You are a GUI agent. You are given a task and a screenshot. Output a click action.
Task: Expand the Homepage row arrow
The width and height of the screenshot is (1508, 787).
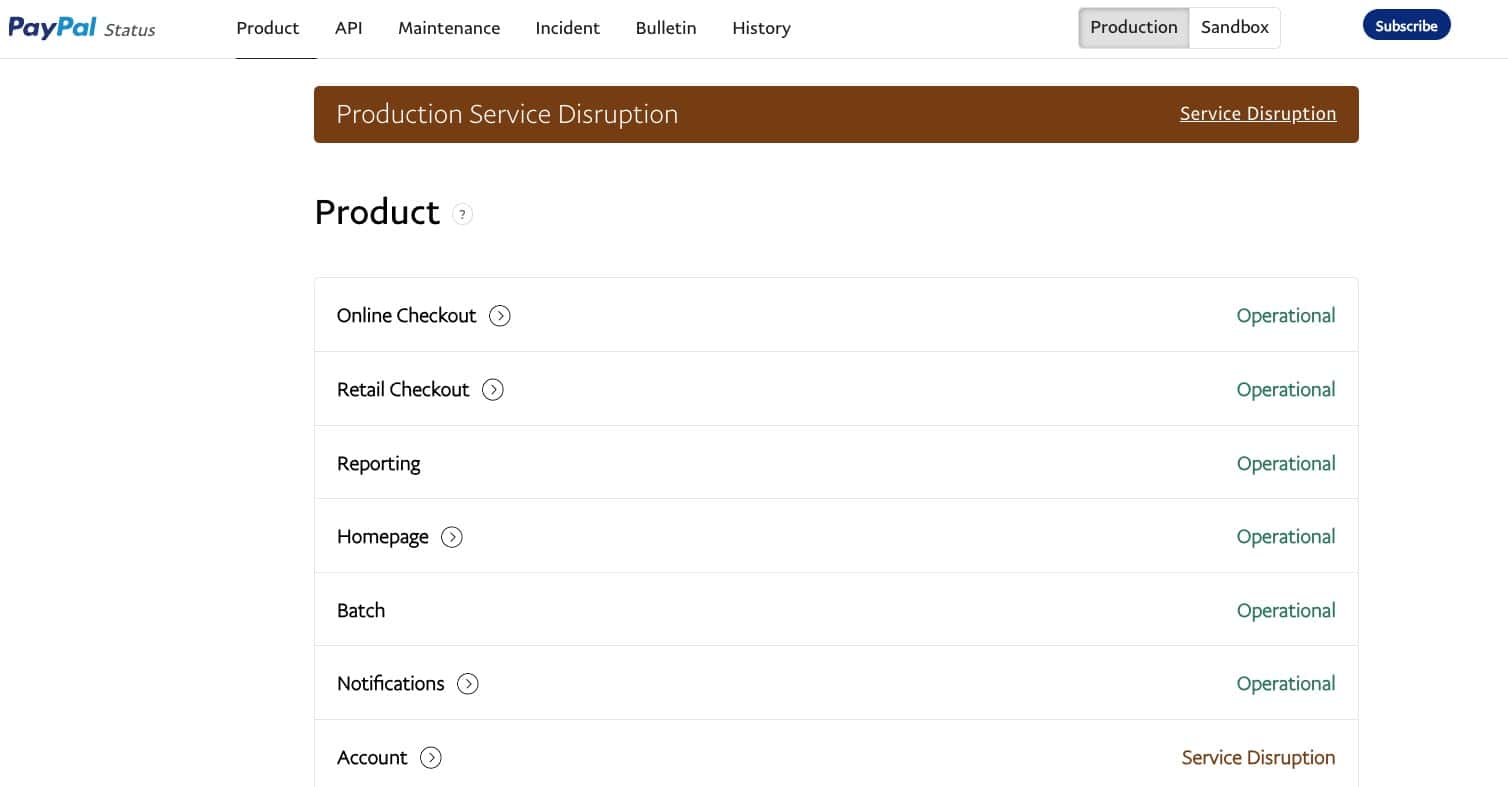click(452, 537)
